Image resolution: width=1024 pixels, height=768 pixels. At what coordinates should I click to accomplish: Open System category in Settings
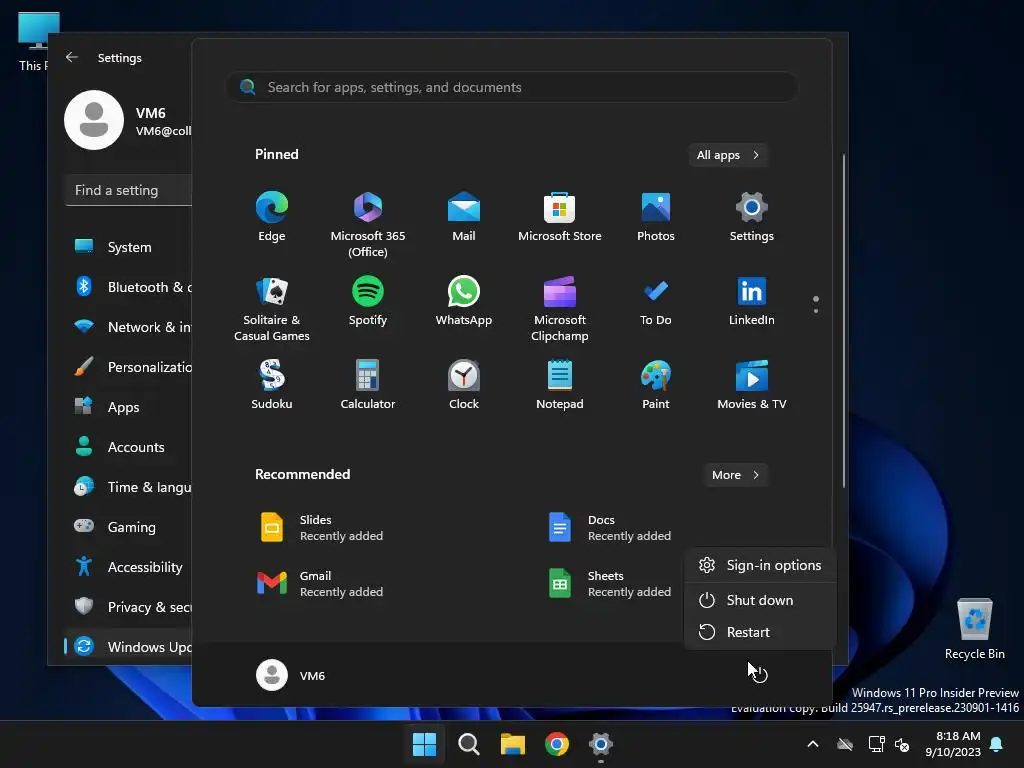coord(129,247)
